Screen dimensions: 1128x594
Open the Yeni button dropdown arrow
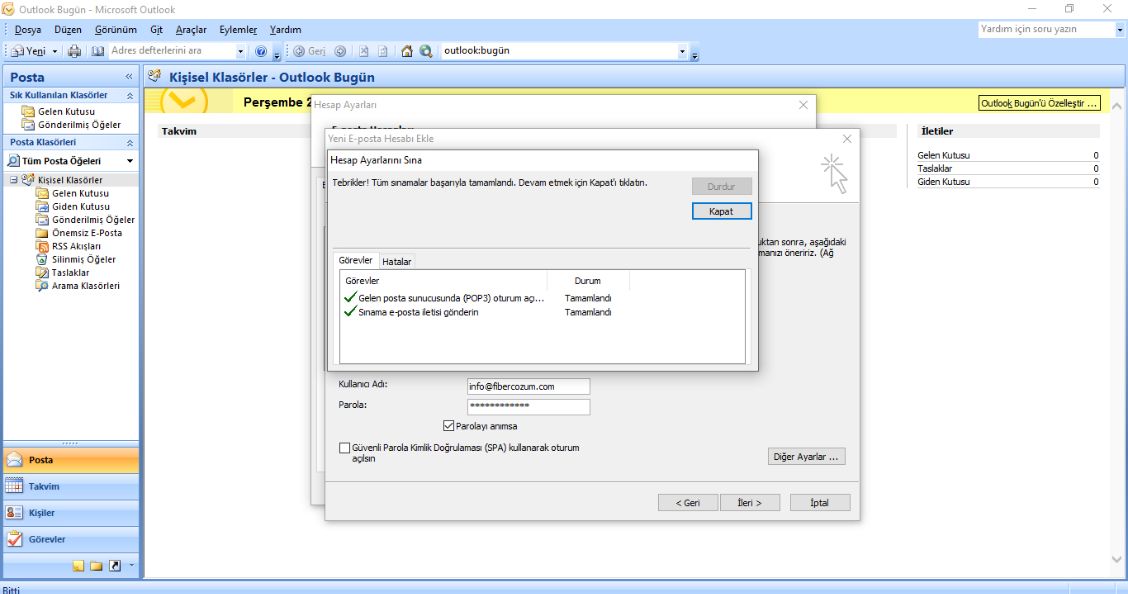(x=55, y=51)
